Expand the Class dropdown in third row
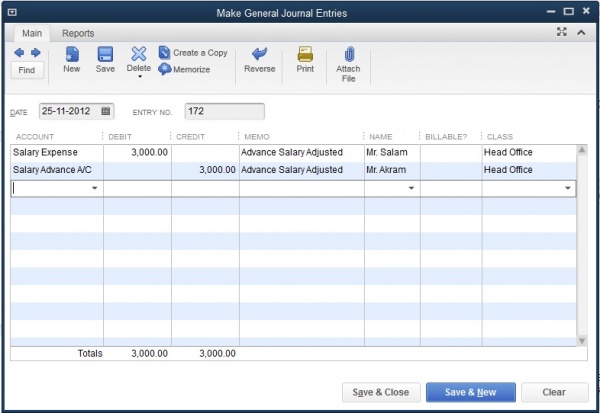The width and height of the screenshot is (600, 413). [x=567, y=188]
